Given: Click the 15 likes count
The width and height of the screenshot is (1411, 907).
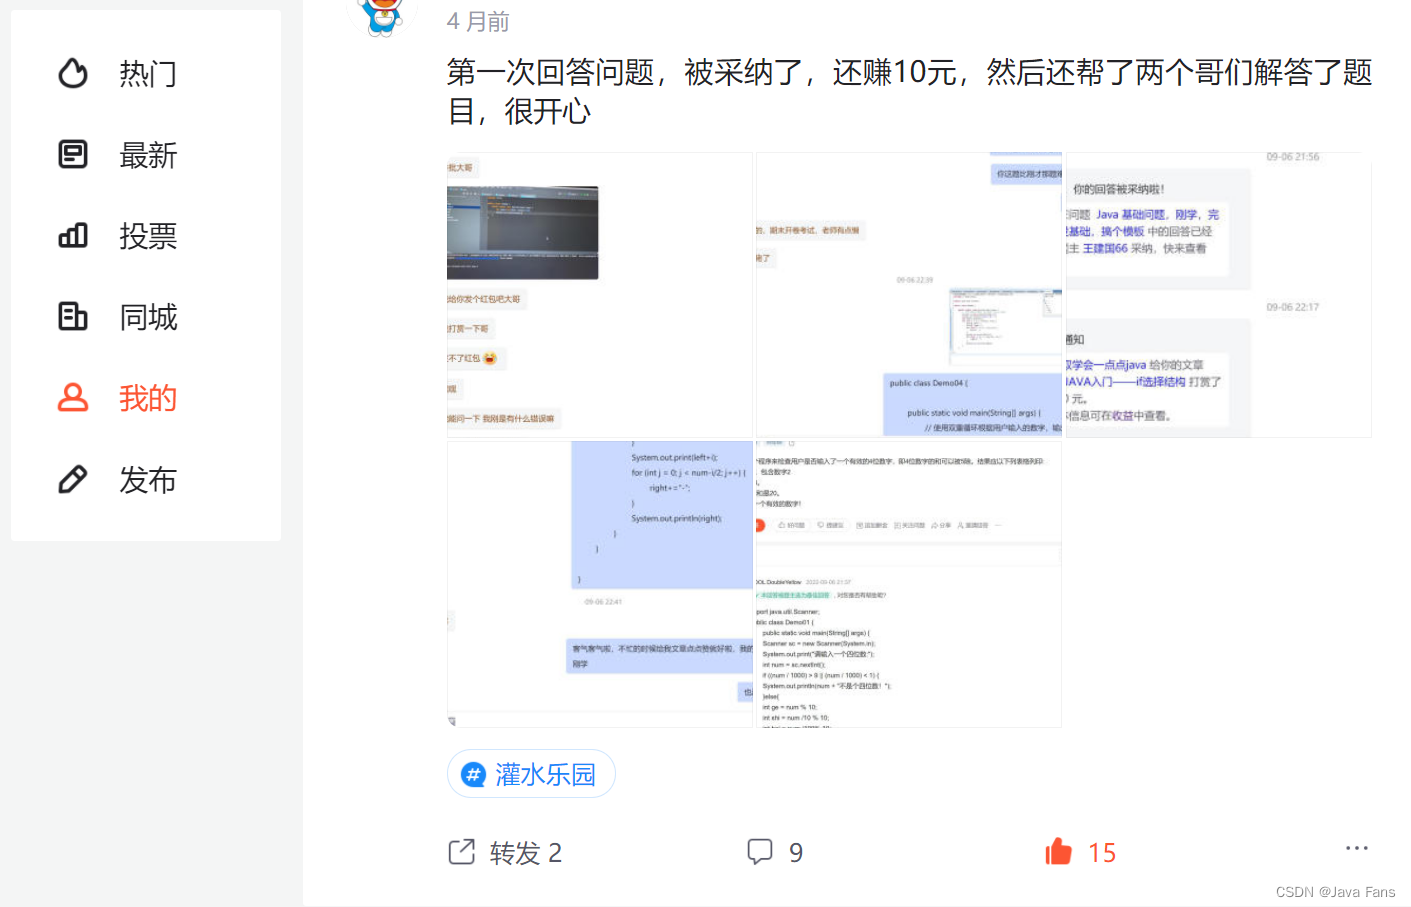Looking at the screenshot, I should pyautogui.click(x=1102, y=853).
